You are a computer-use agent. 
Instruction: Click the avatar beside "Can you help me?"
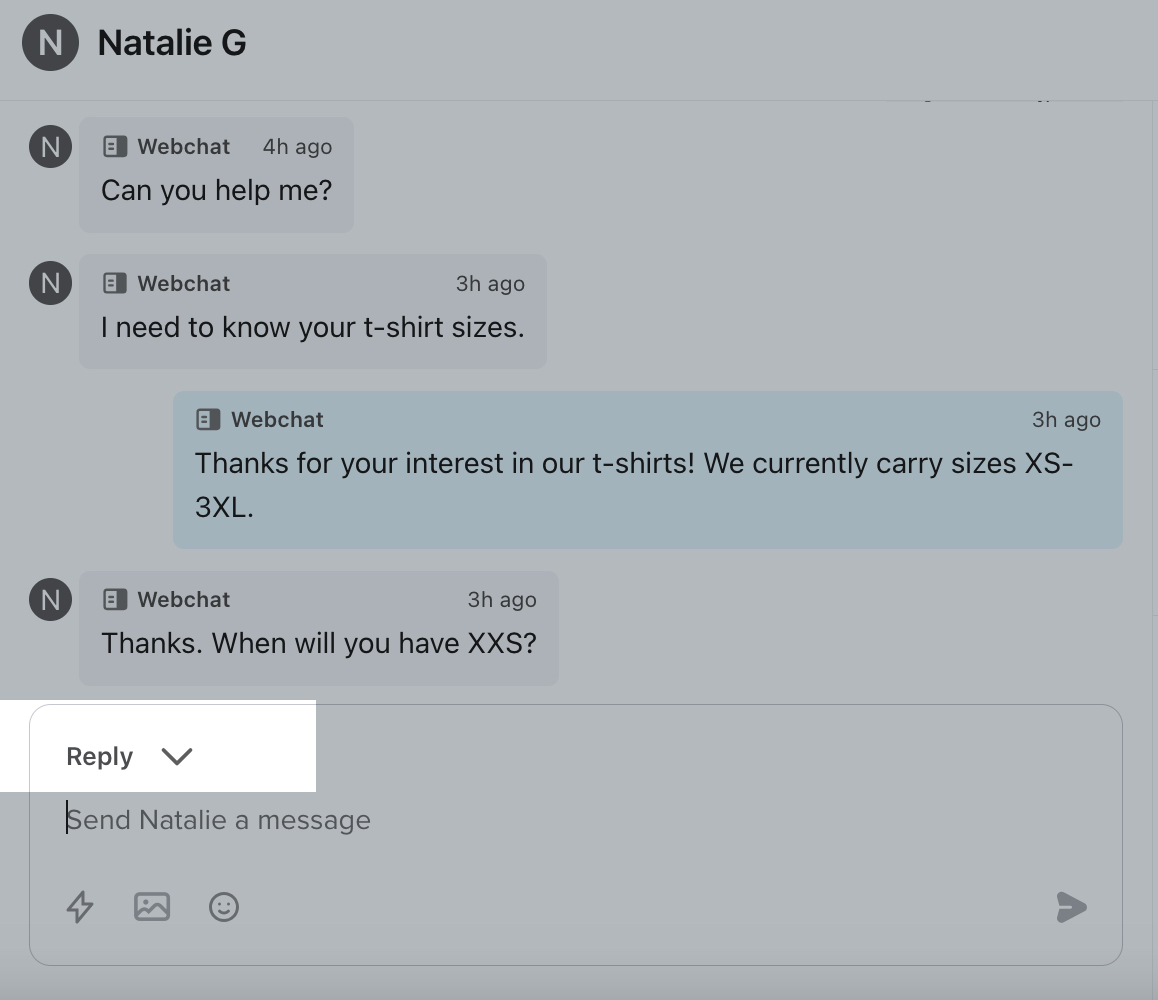[x=50, y=147]
